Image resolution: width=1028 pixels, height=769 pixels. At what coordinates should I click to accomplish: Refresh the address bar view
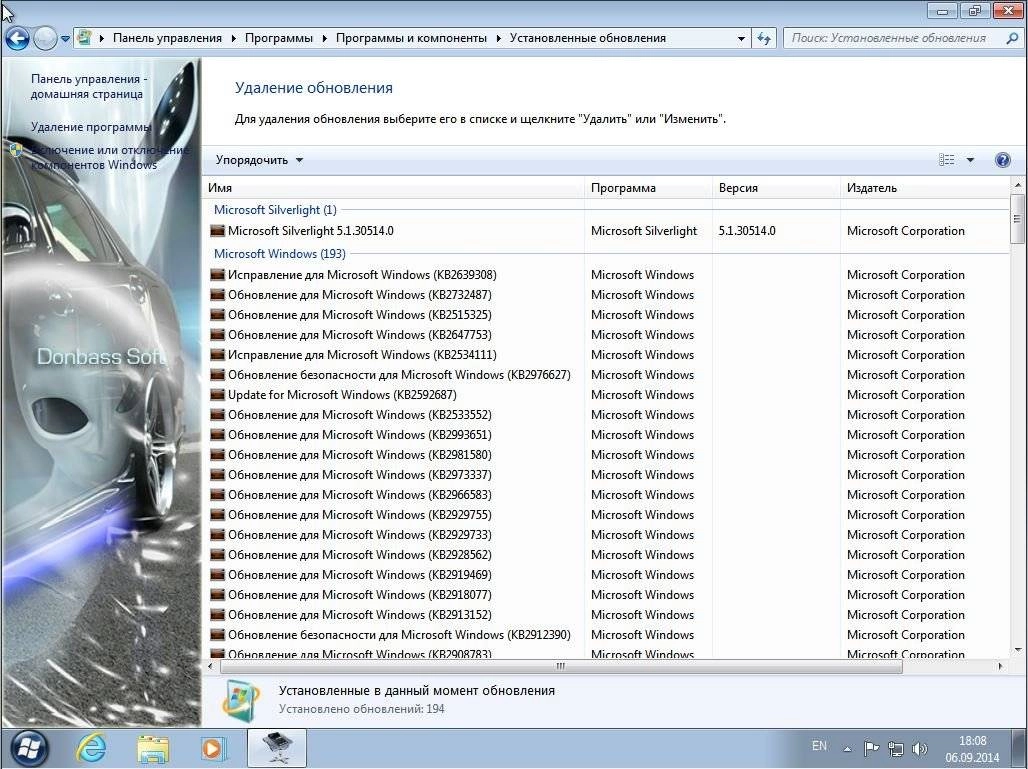click(x=764, y=39)
